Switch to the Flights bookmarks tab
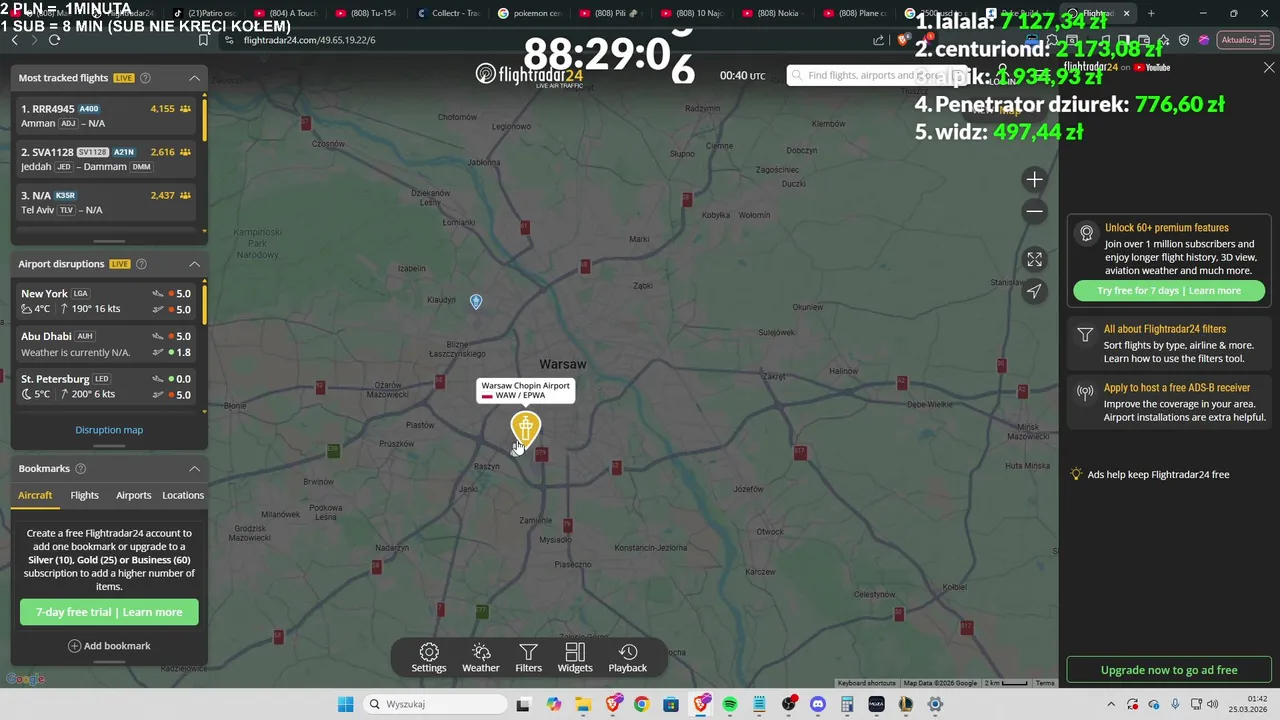Viewport: 1280px width, 720px height. [x=84, y=495]
